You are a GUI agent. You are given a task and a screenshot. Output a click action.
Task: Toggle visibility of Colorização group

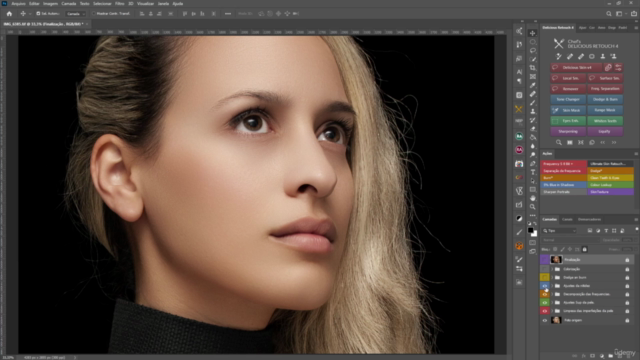click(544, 269)
